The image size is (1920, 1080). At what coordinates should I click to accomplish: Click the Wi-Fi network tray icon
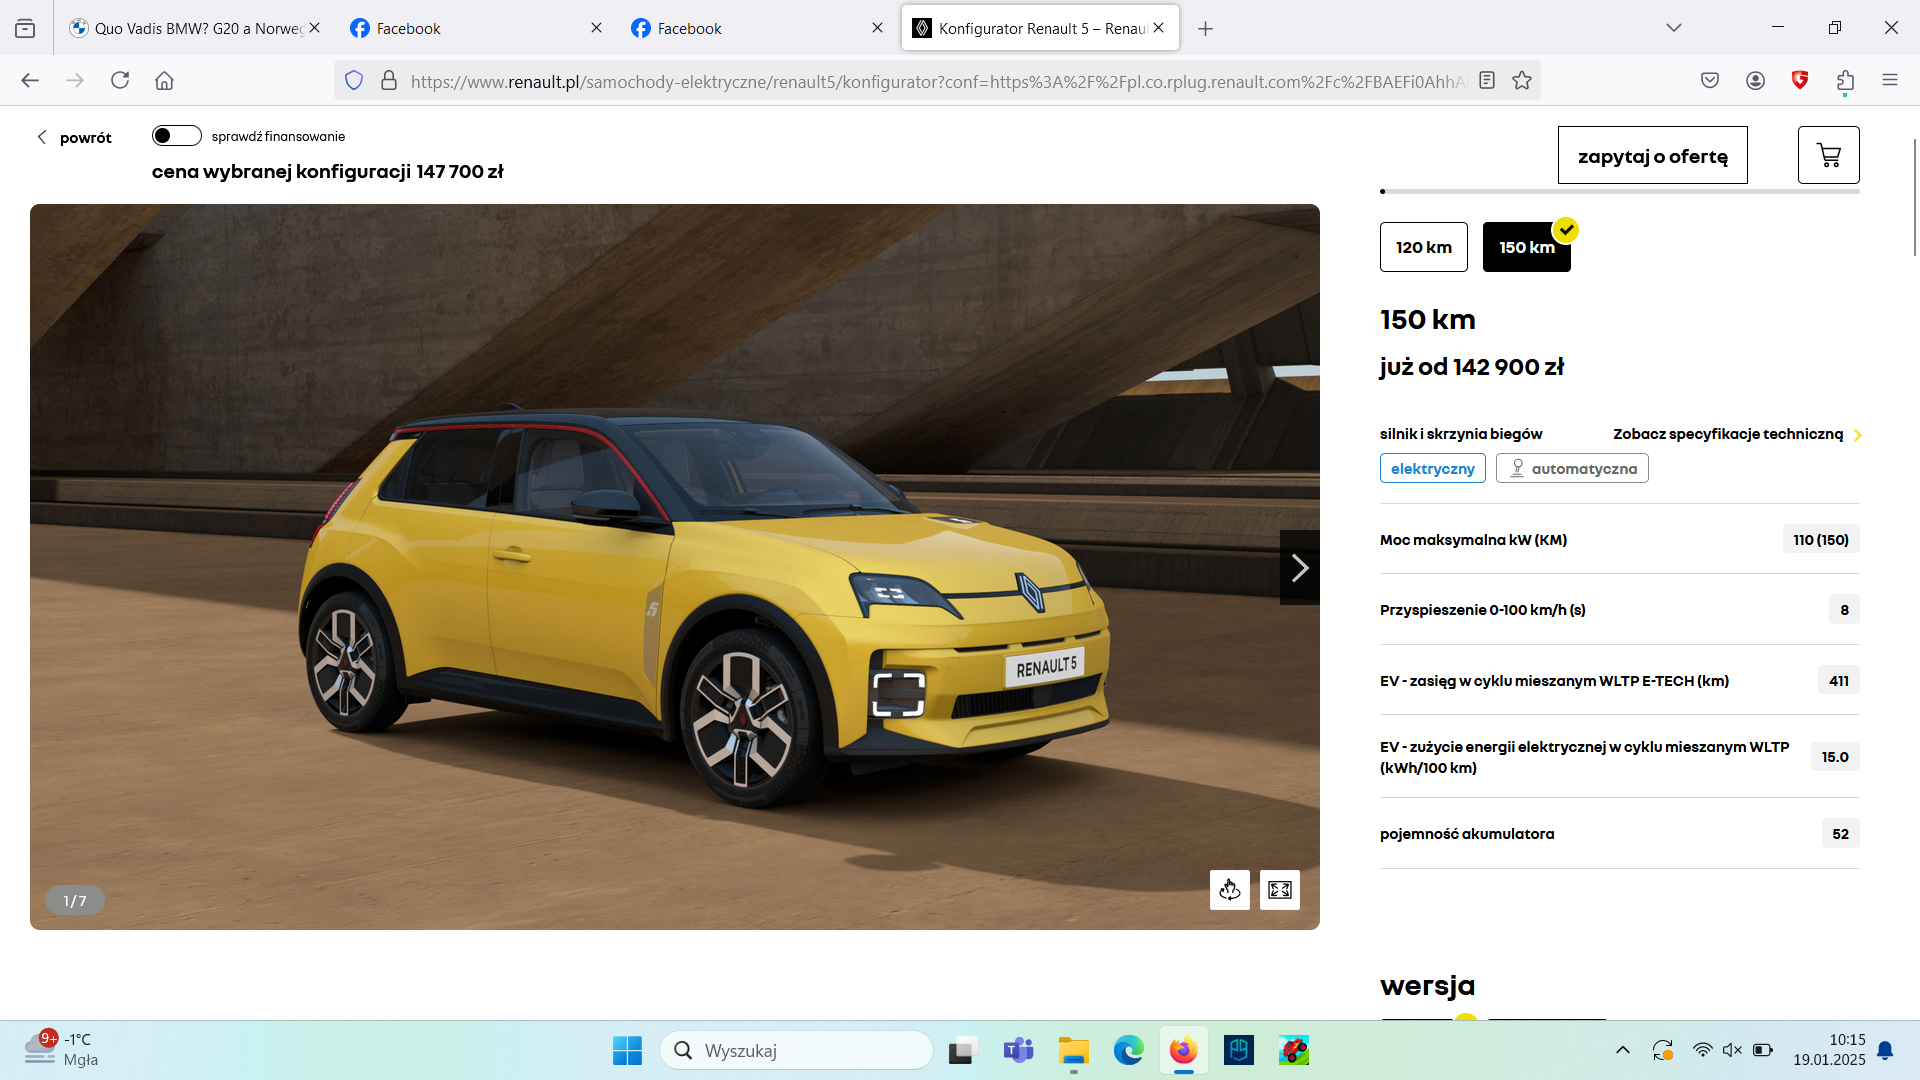point(1702,1050)
